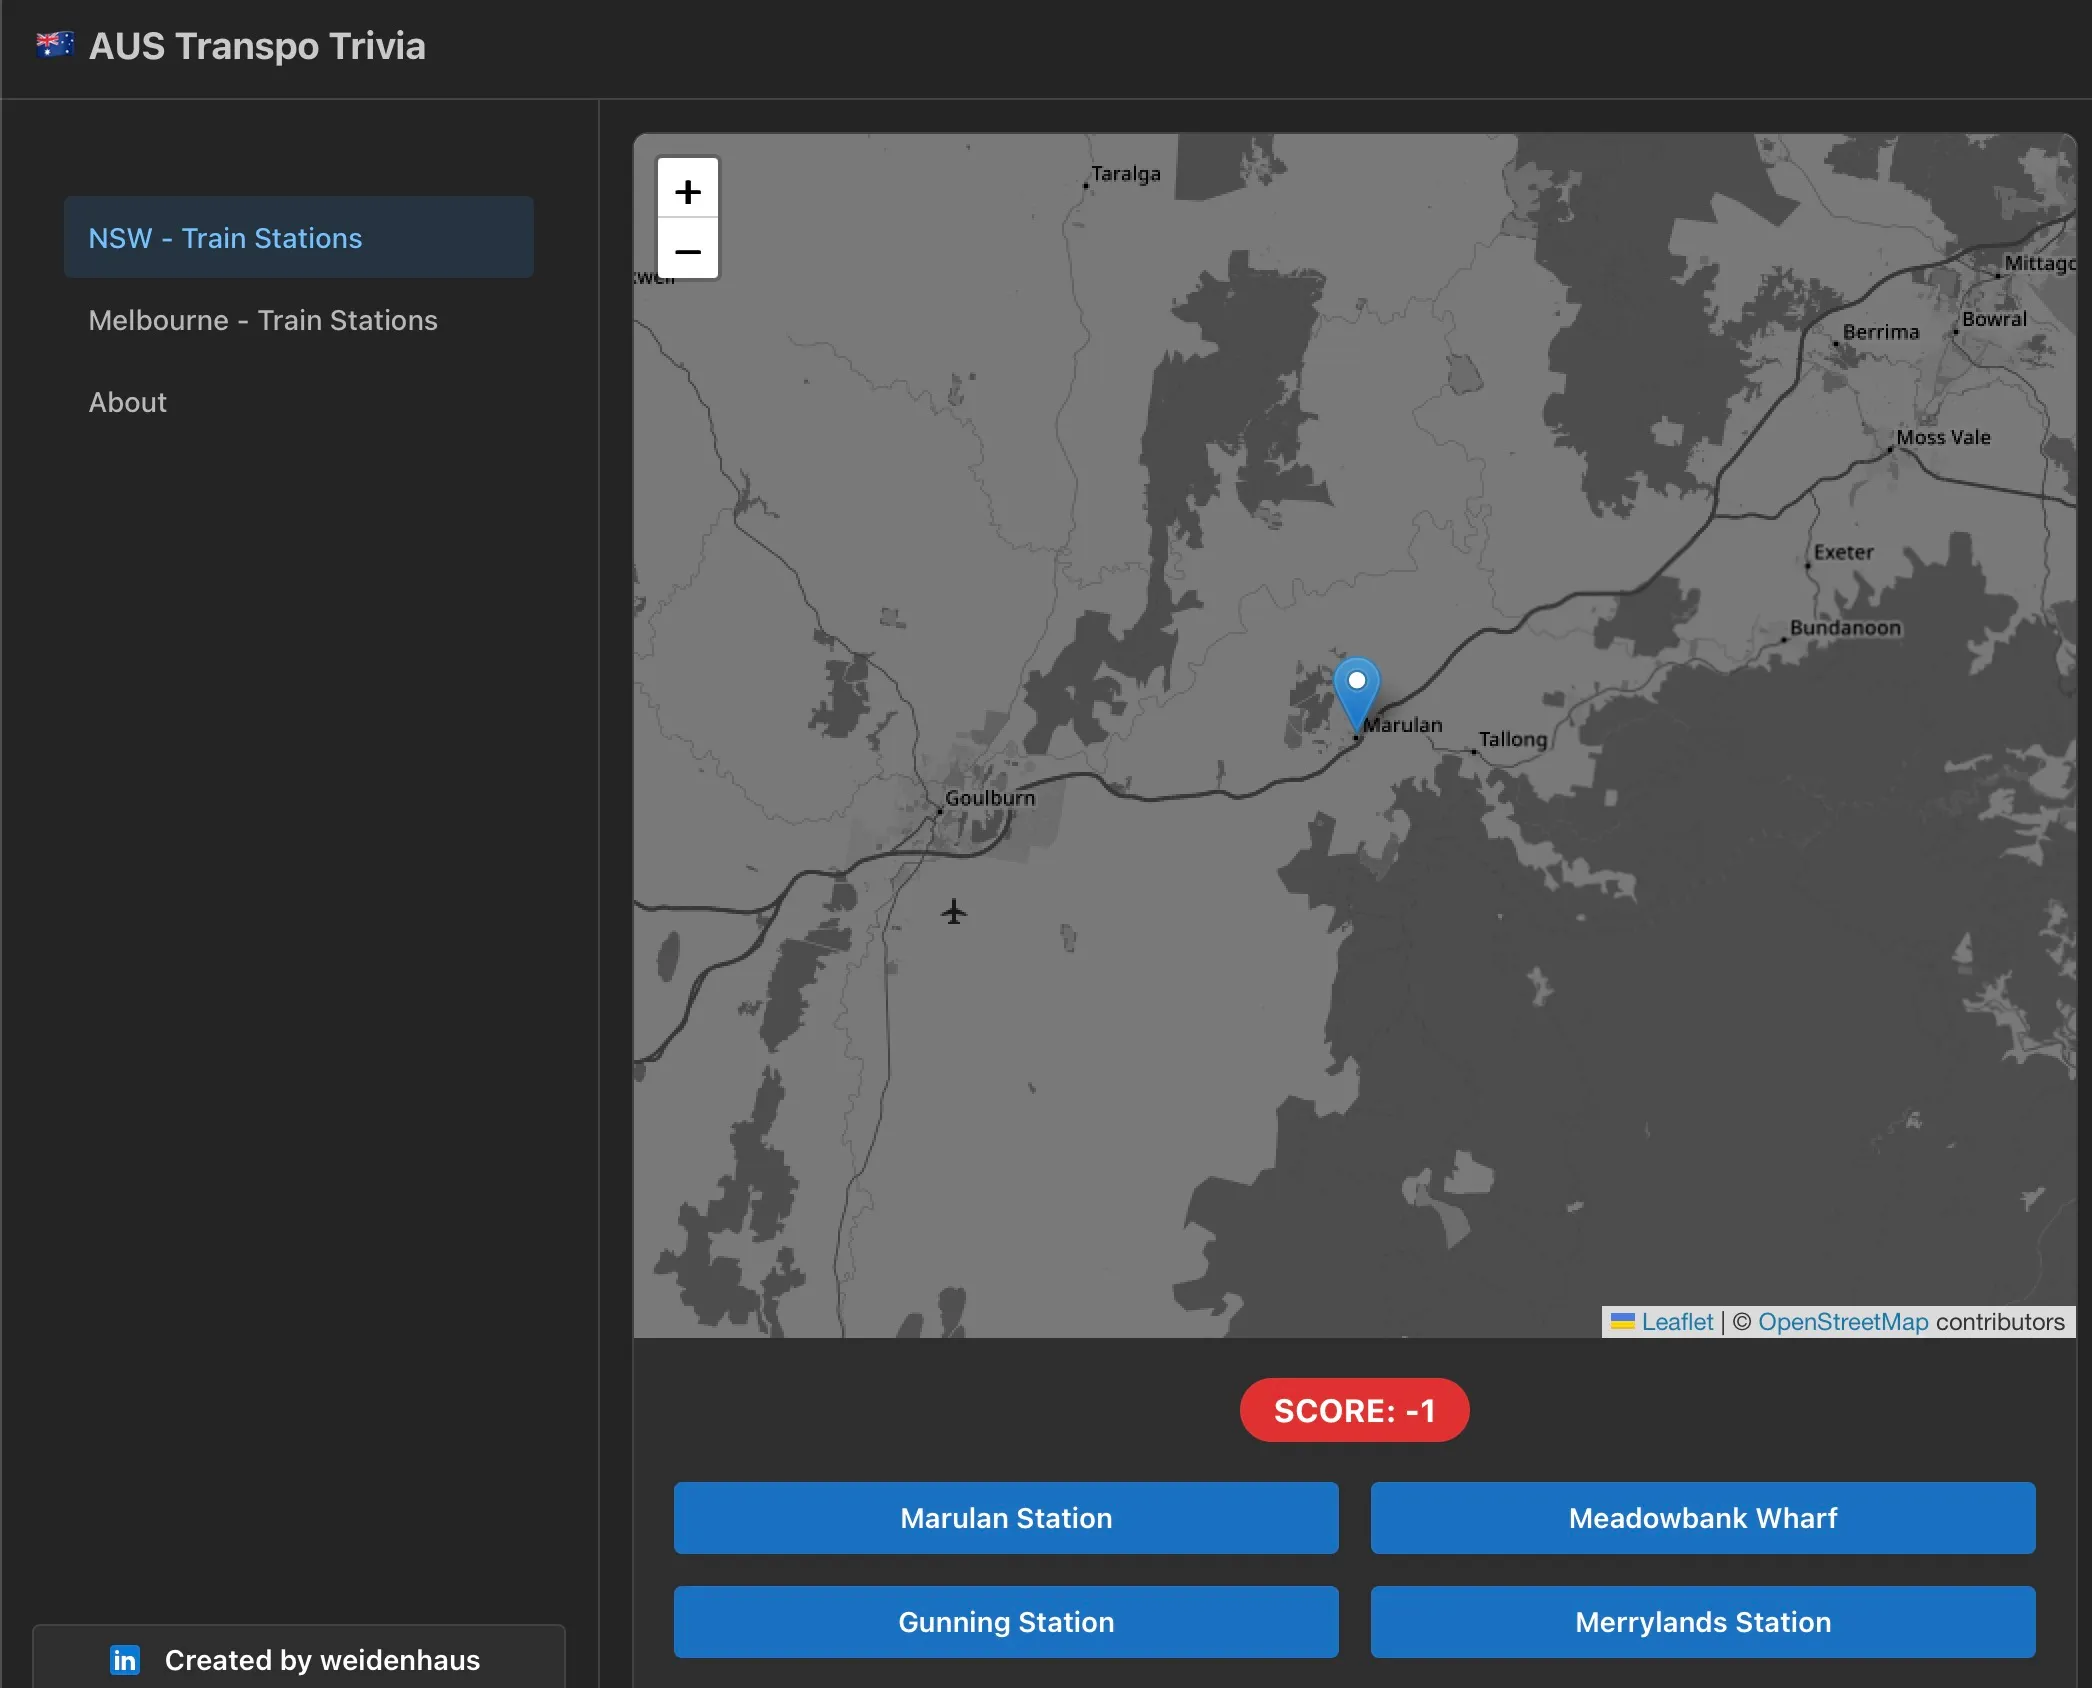Screen dimensions: 2092x1688
Task: Click Created by weidenhaus button
Action: 299,1659
